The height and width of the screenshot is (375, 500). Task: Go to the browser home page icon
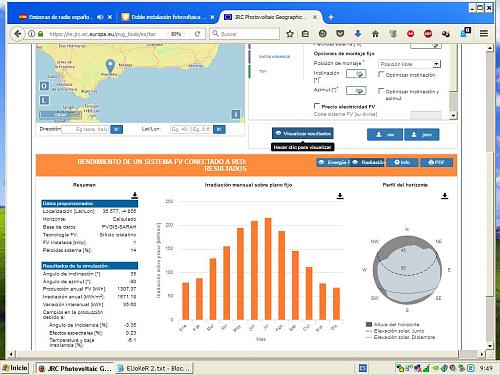375,34
